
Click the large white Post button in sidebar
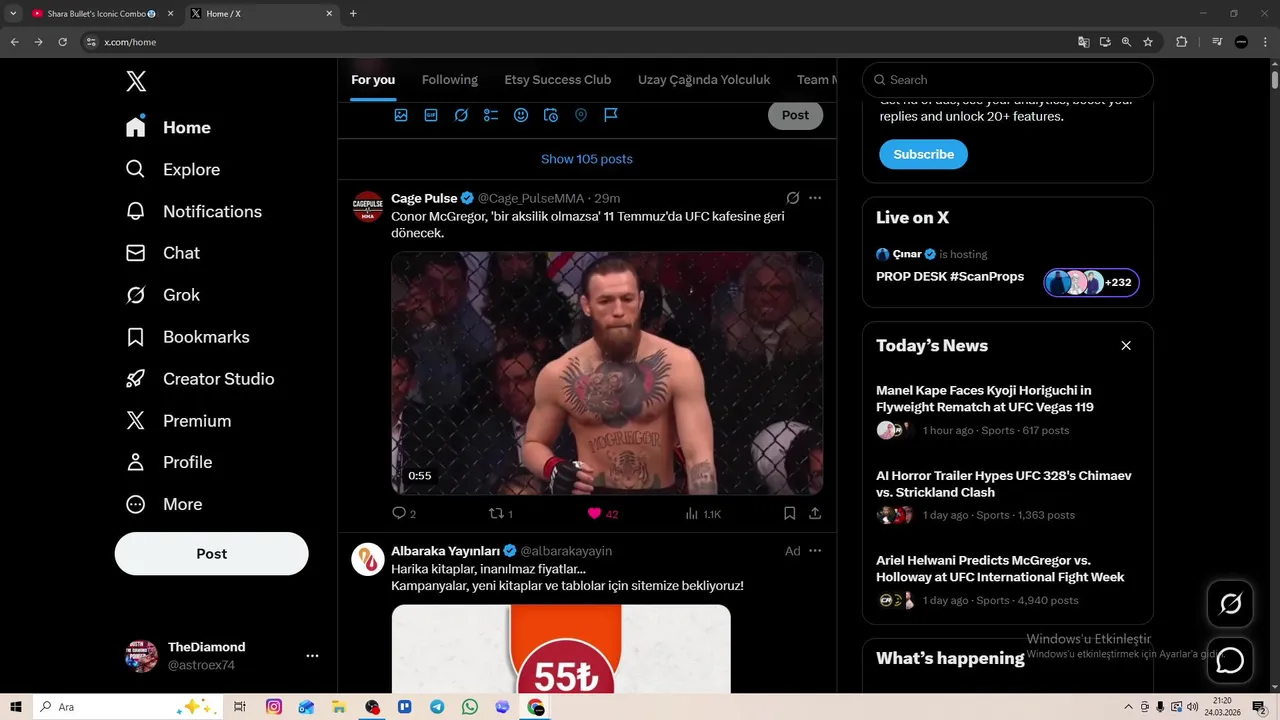point(211,554)
